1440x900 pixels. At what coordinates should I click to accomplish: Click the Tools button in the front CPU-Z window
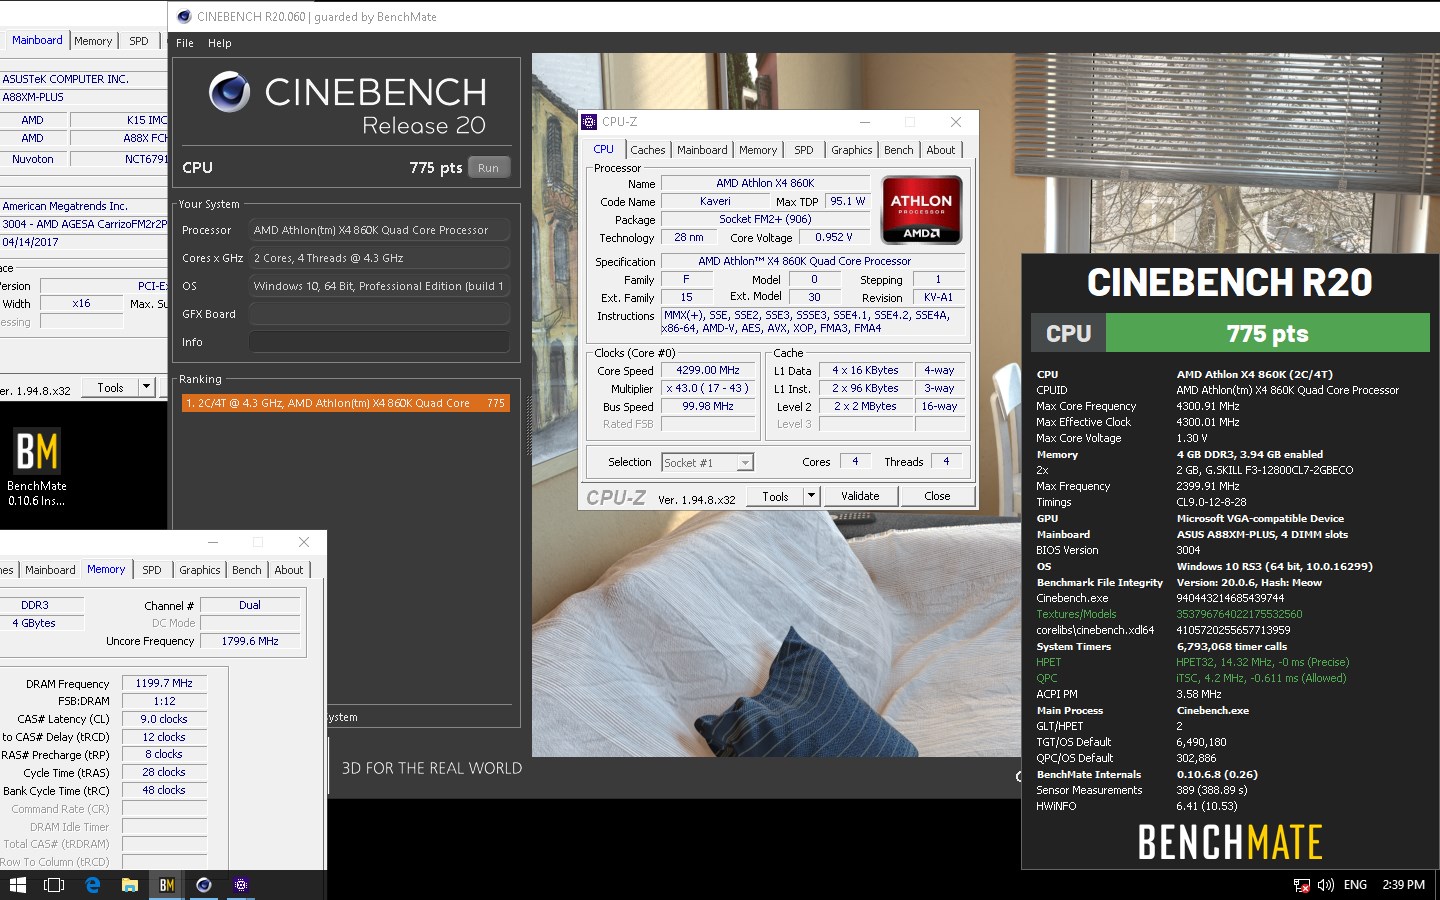[x=775, y=496]
